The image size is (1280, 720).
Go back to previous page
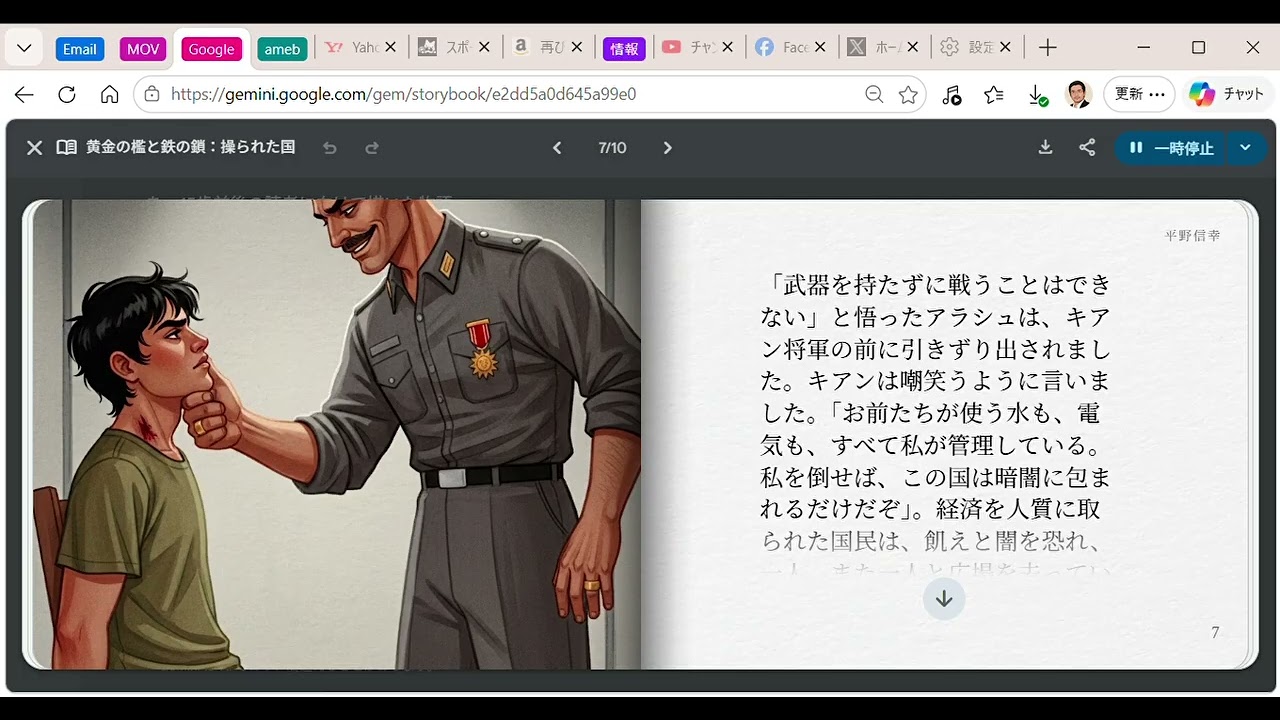point(24,95)
